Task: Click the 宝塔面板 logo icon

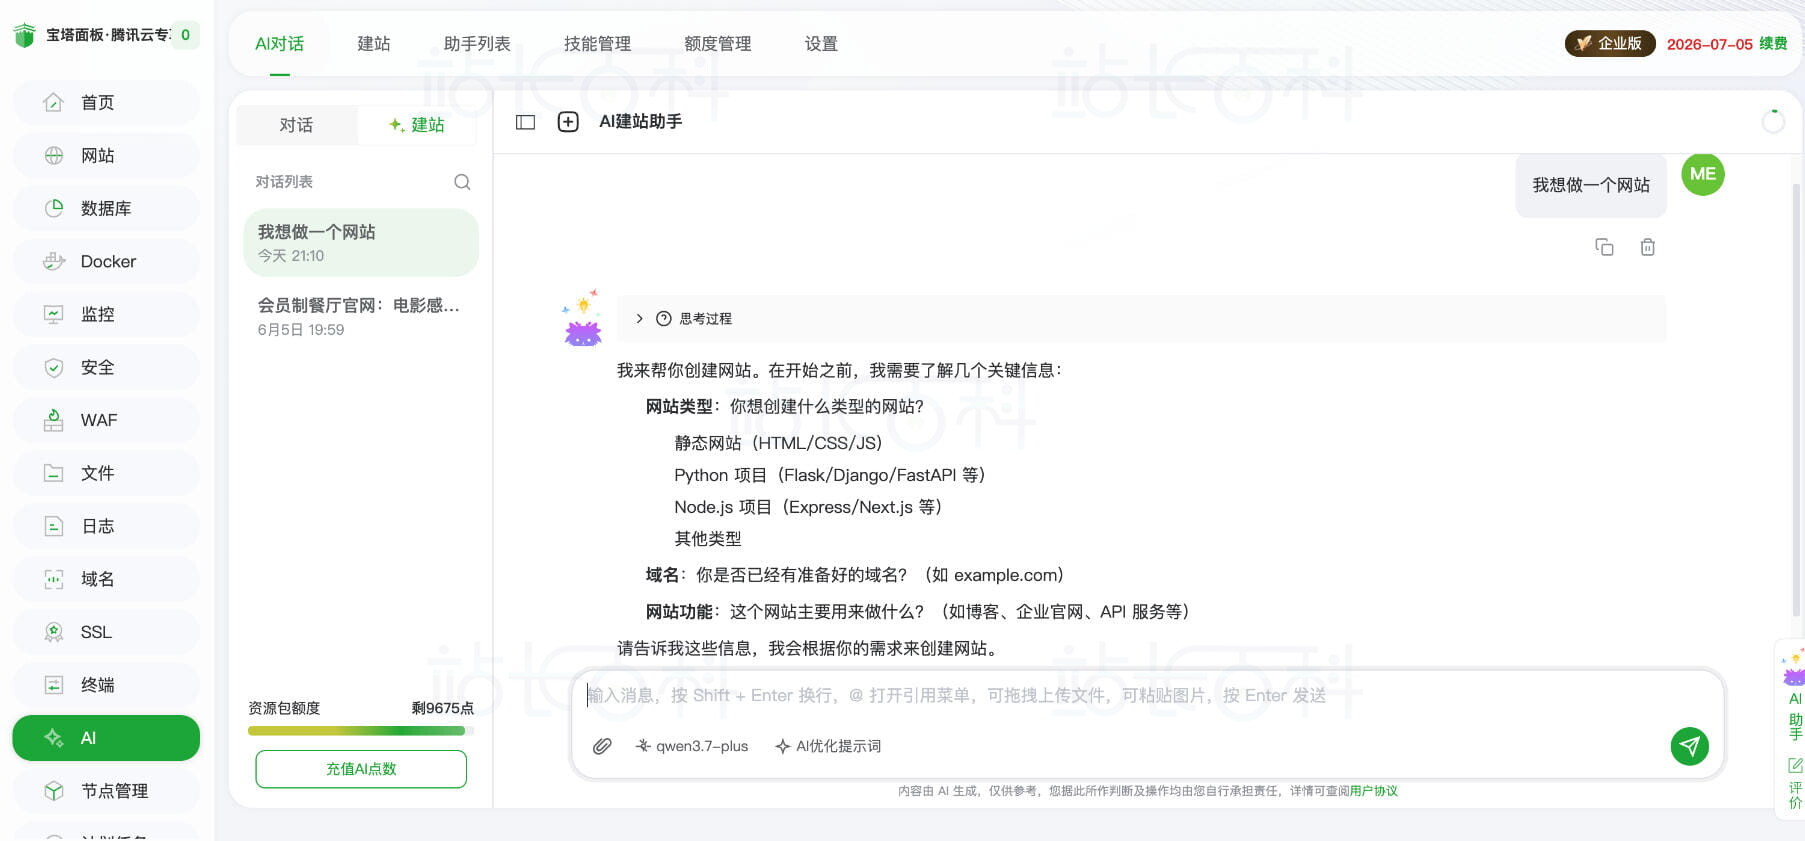Action: (x=24, y=35)
